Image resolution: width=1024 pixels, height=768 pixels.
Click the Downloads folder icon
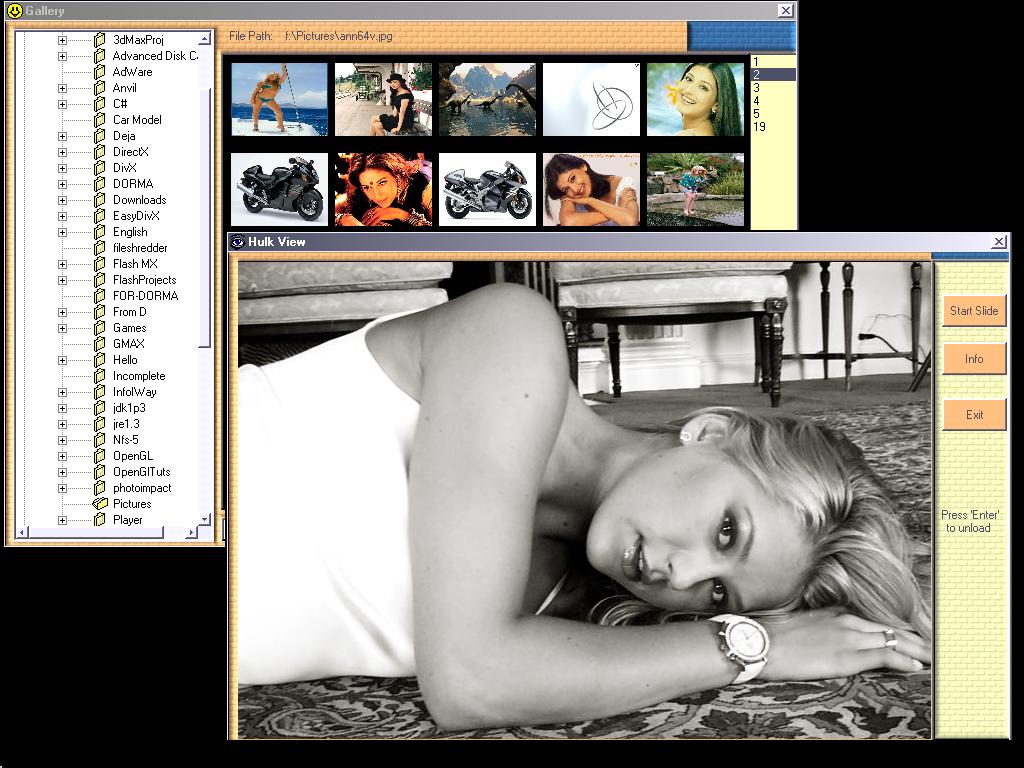click(100, 200)
